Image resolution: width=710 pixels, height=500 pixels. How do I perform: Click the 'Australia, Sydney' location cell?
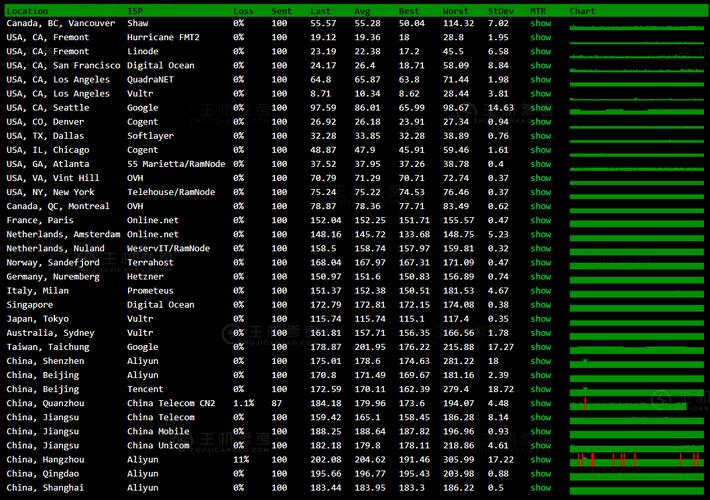(x=50, y=332)
